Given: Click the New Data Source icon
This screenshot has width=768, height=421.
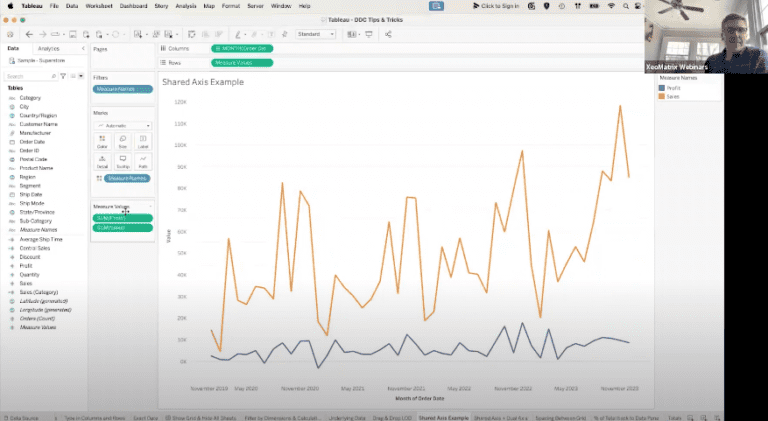Looking at the screenshot, I should click(86, 34).
